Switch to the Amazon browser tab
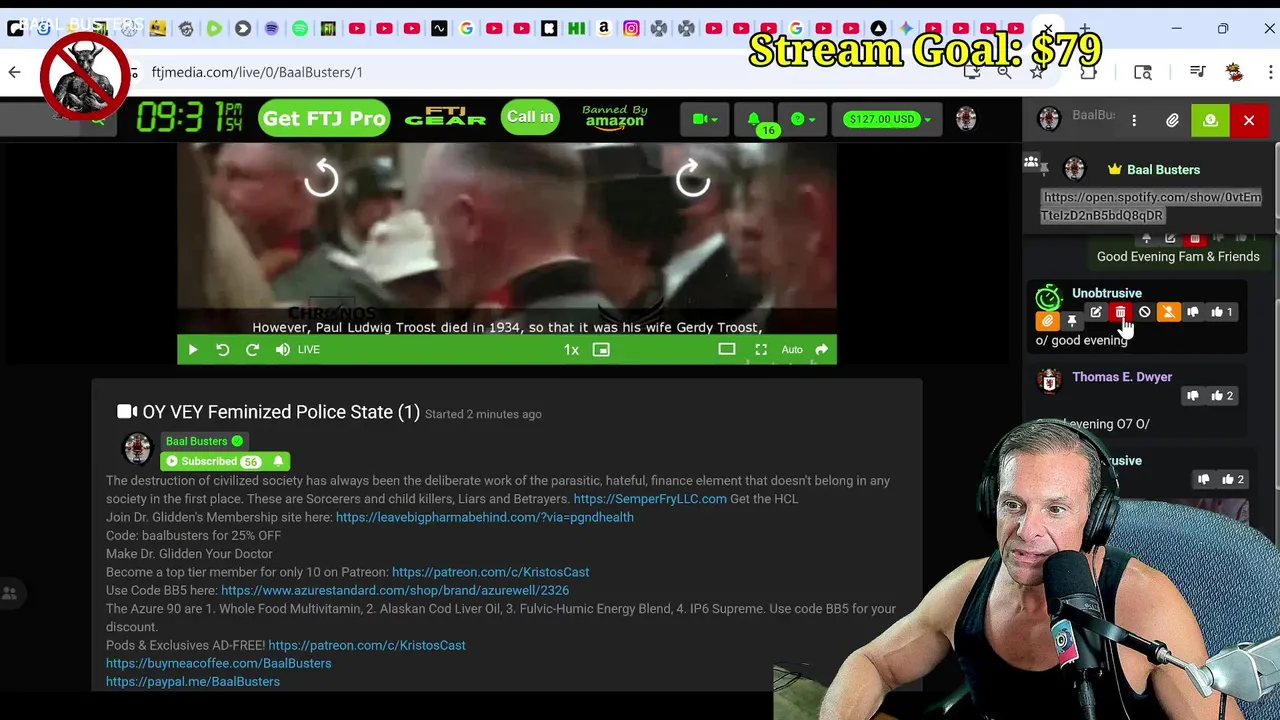 603,29
